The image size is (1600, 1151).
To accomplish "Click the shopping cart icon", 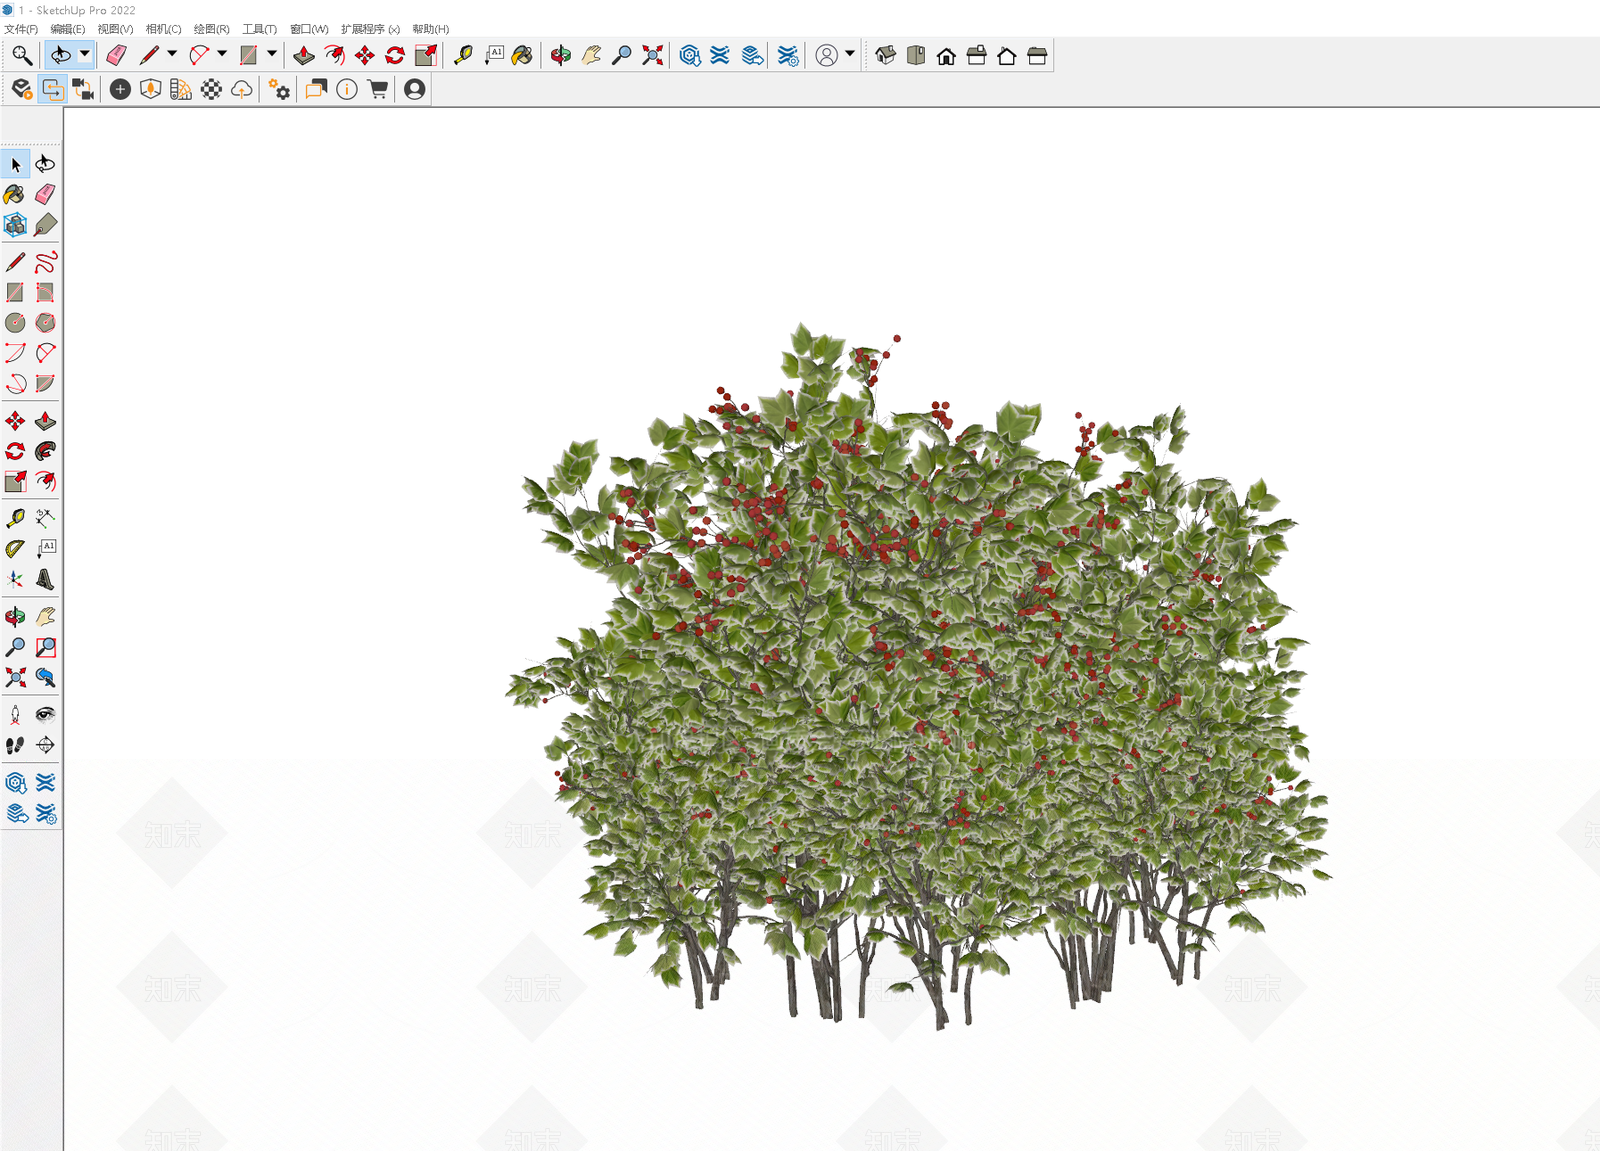I will [x=378, y=90].
